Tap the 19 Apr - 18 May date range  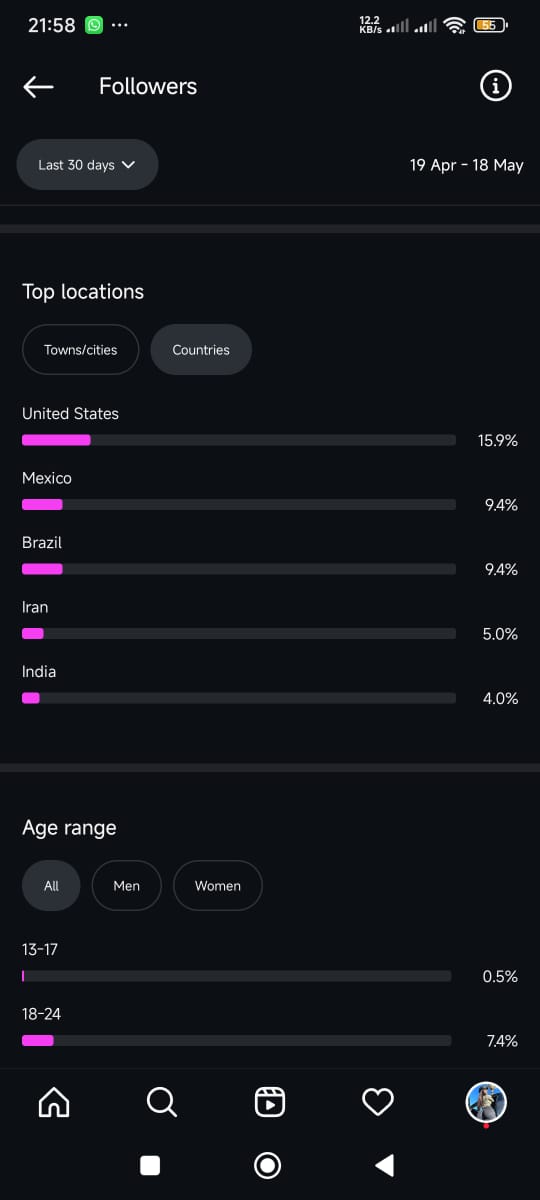466,165
